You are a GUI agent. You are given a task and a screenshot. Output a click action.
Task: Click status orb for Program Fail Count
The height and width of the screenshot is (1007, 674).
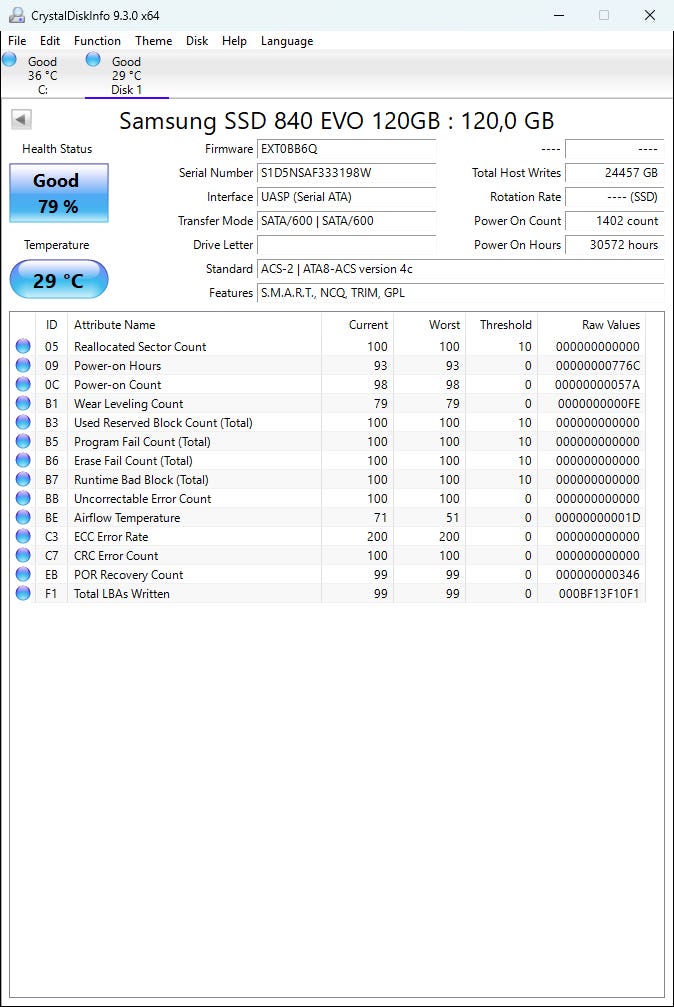(23, 441)
